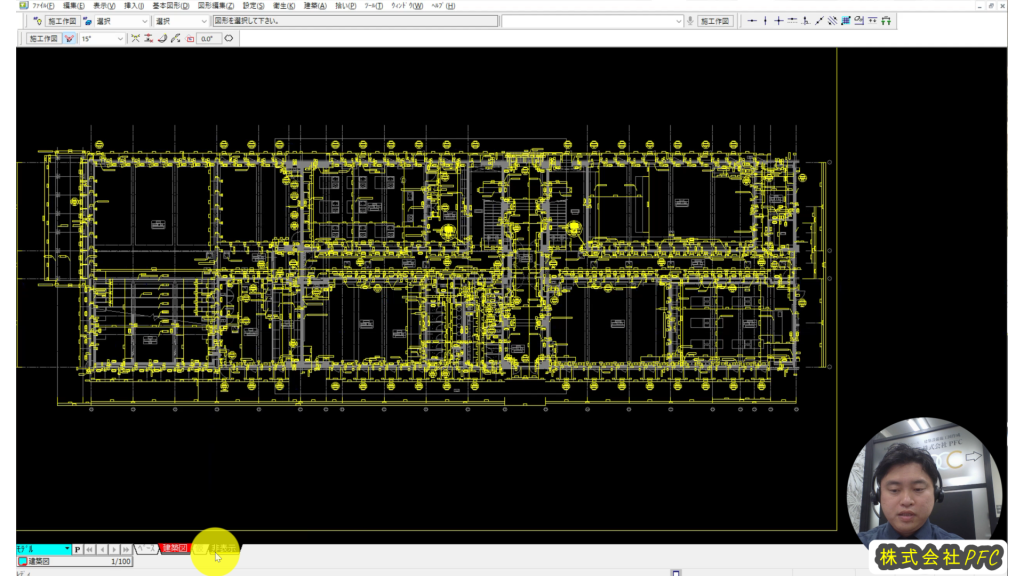
Task: Click the 0.0° angle input field
Action: click(208, 39)
